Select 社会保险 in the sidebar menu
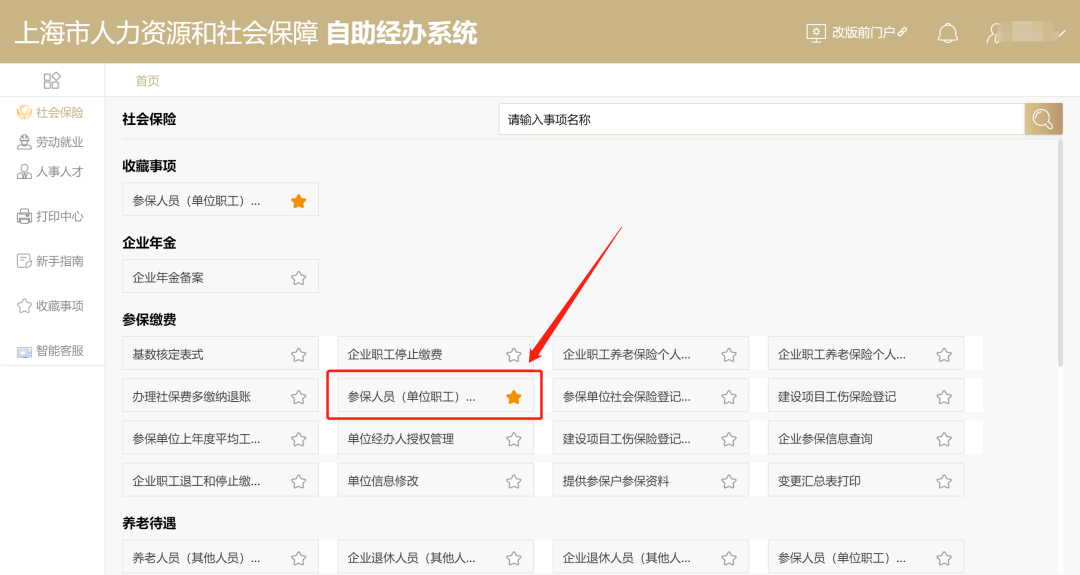This screenshot has width=1080, height=575. point(50,112)
